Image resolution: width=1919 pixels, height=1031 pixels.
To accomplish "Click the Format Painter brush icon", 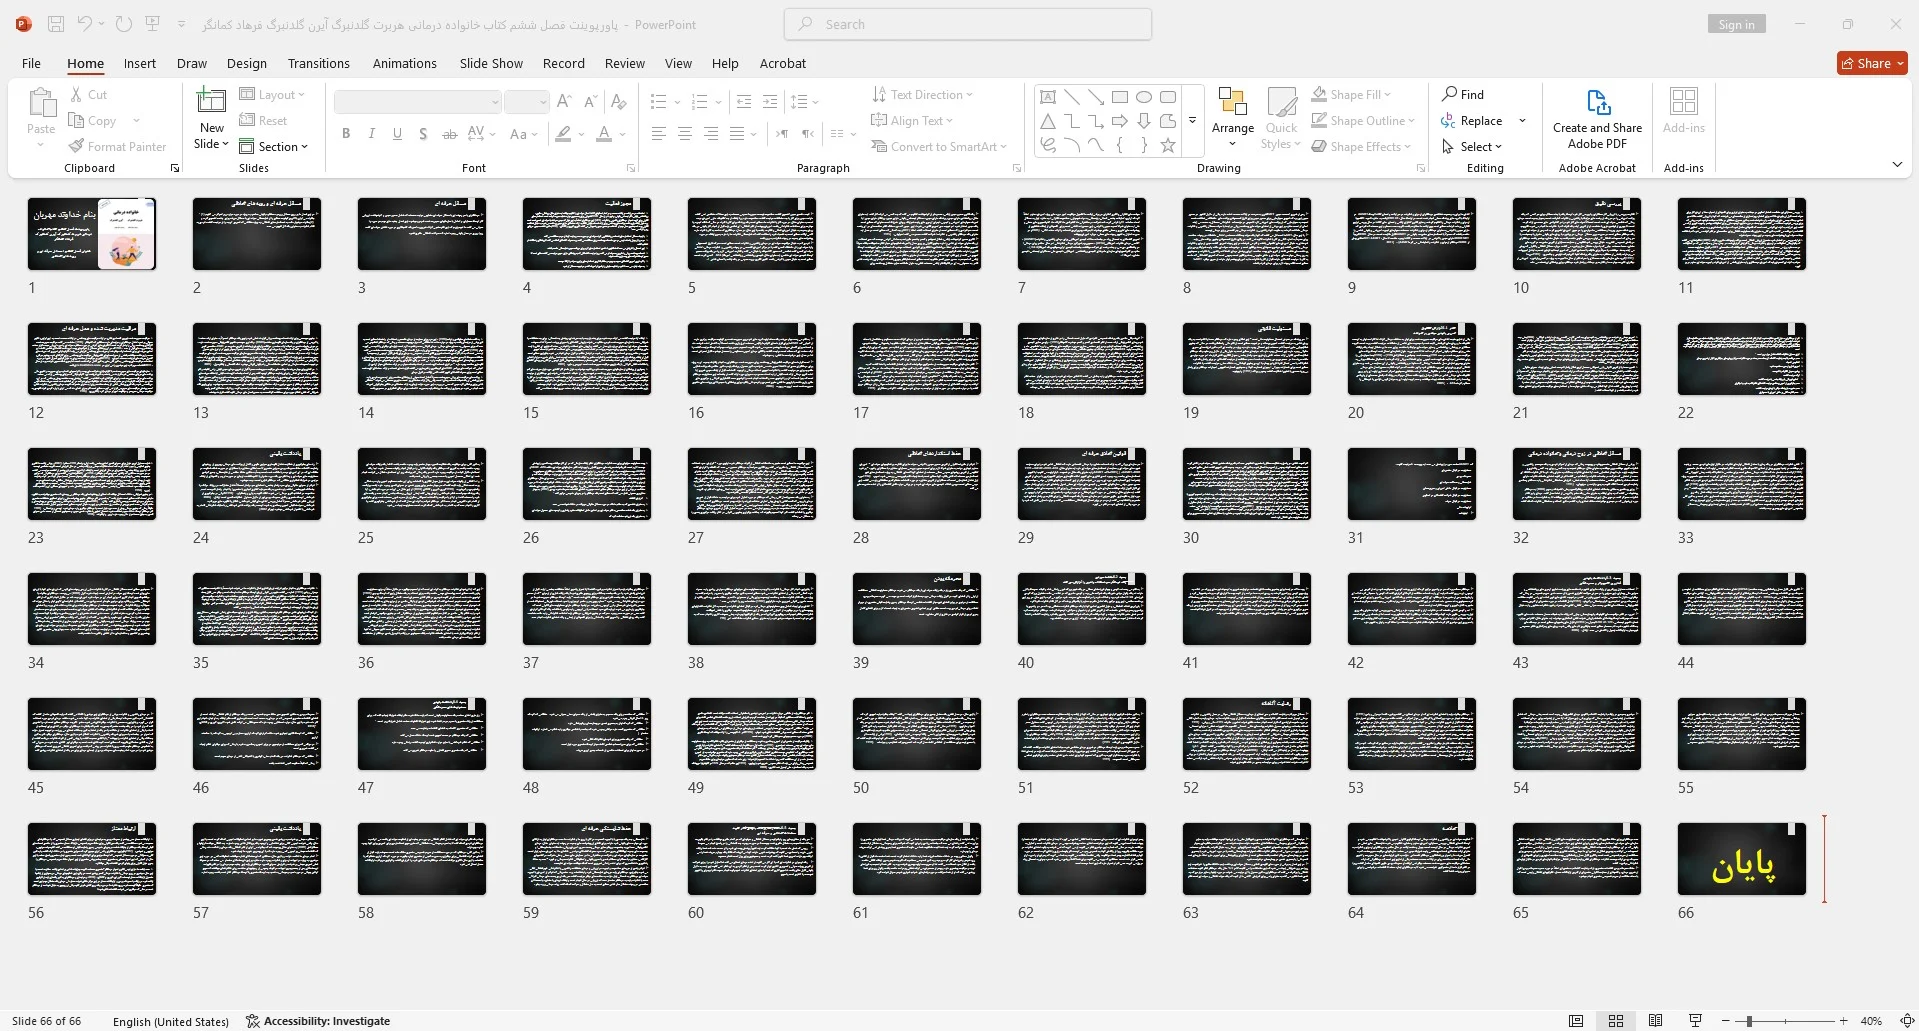I will (76, 146).
